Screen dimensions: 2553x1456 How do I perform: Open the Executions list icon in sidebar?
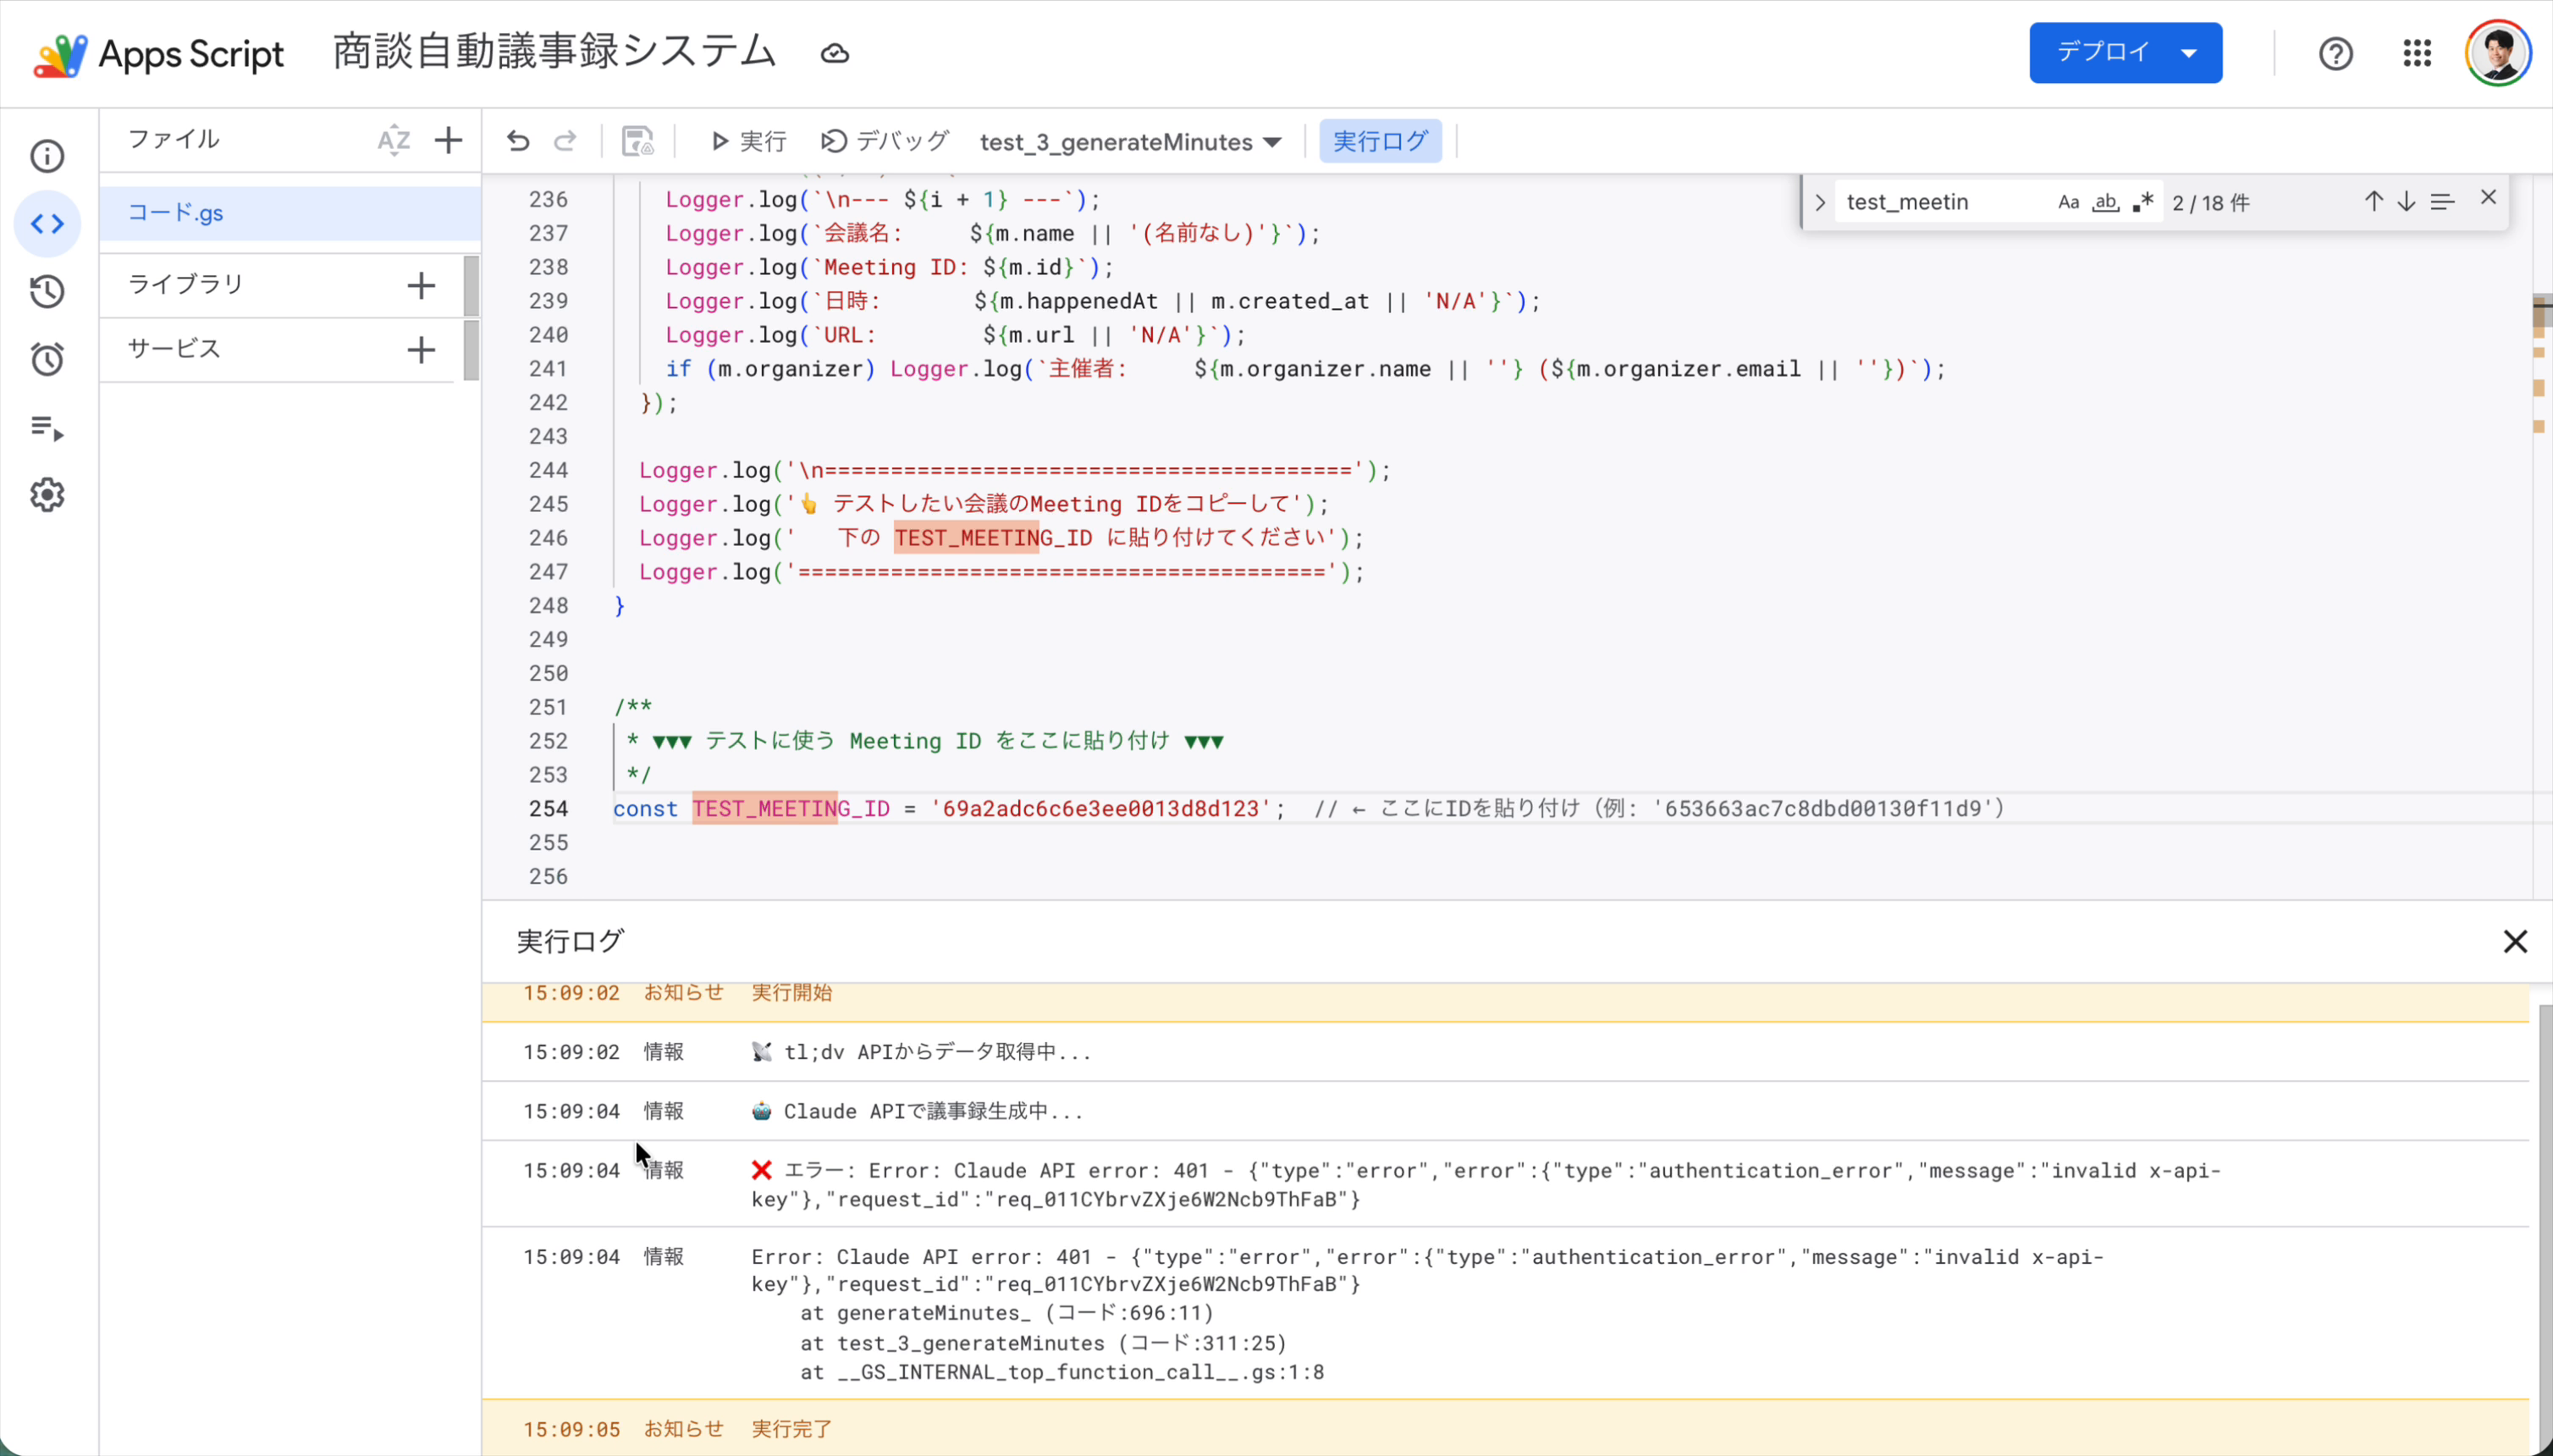coord(47,428)
